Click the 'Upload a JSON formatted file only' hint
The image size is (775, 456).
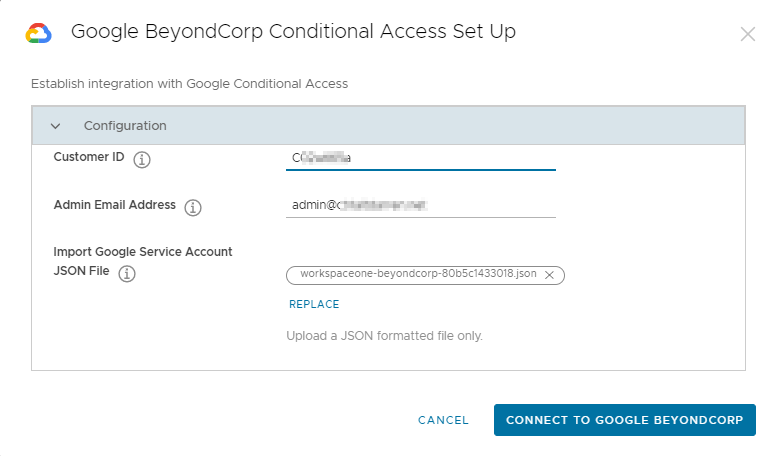[384, 336]
